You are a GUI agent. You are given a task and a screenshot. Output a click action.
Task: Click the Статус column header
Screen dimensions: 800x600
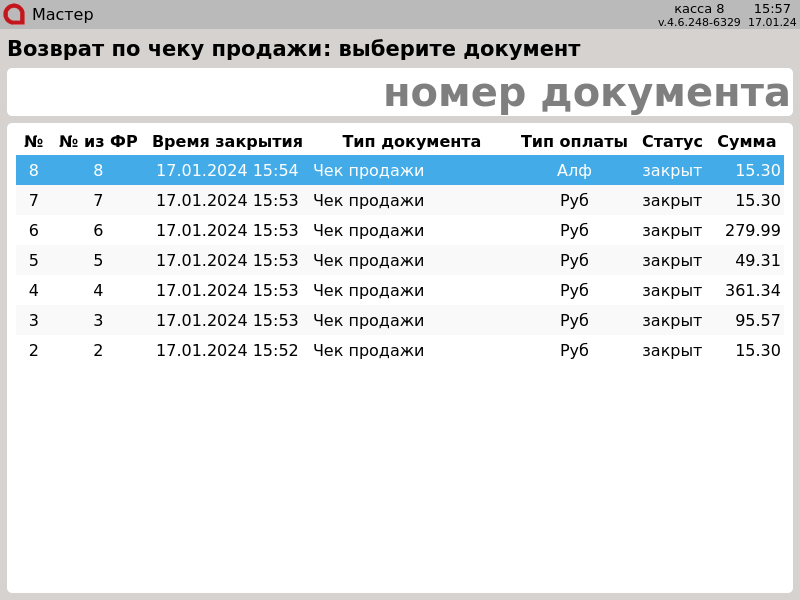coord(672,142)
